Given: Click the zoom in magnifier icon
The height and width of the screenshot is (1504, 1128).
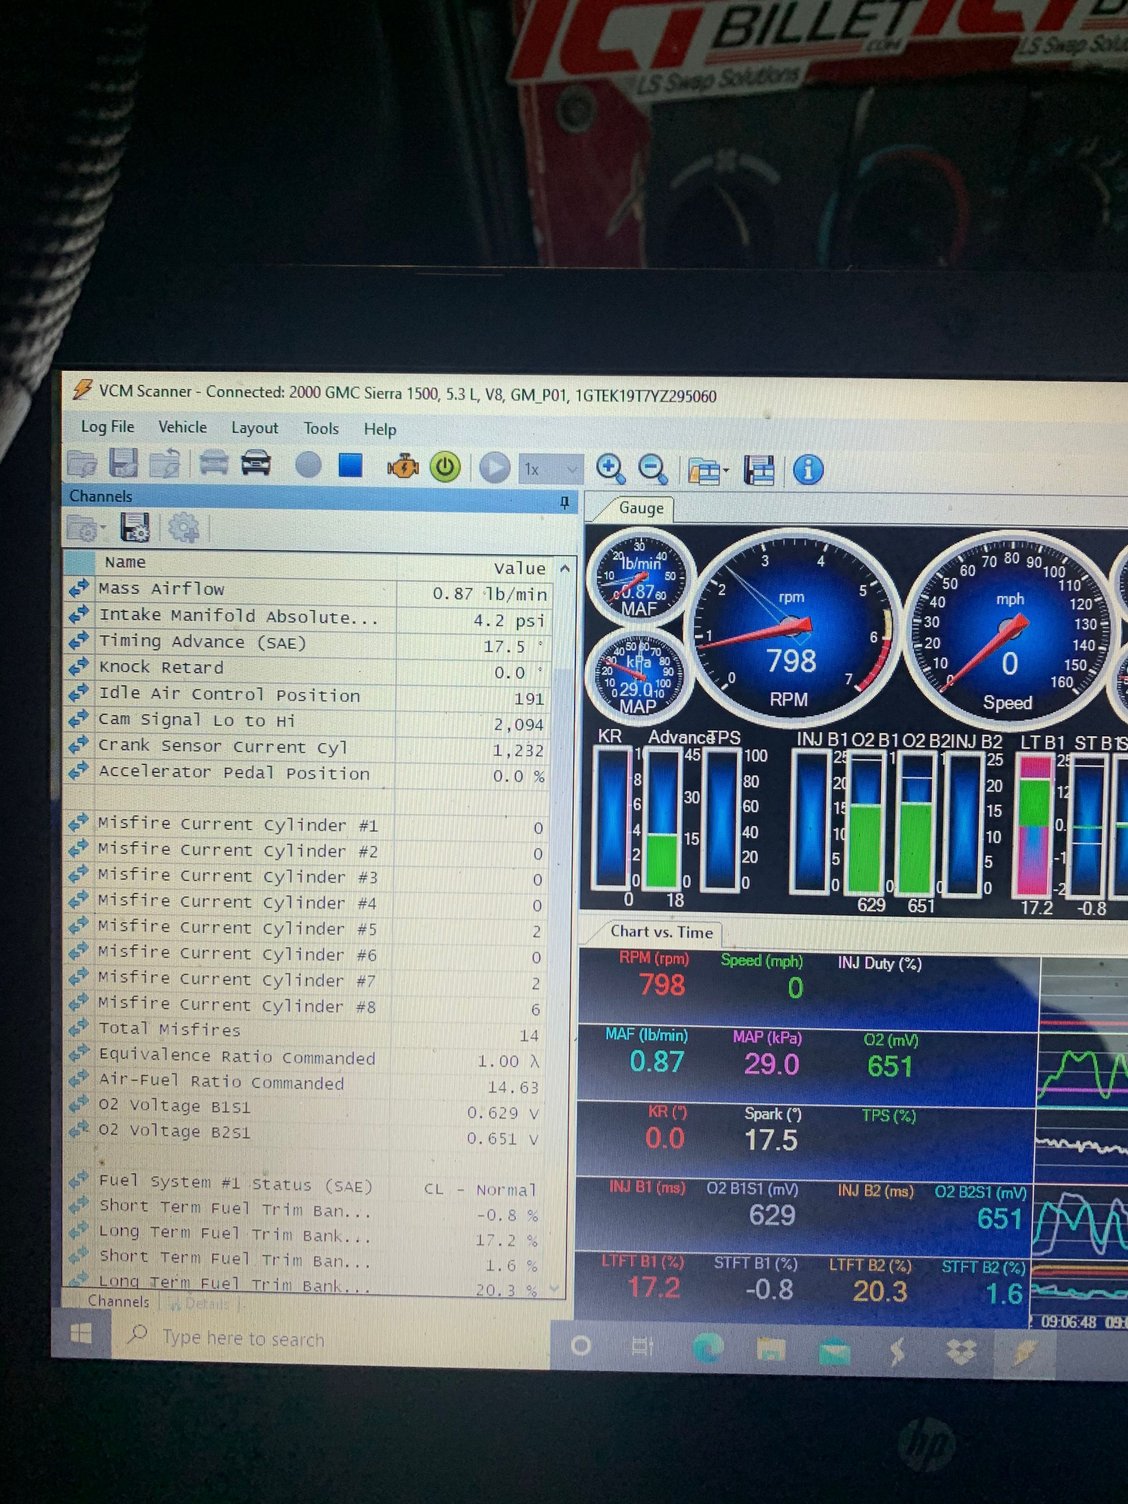Looking at the screenshot, I should [x=610, y=469].
